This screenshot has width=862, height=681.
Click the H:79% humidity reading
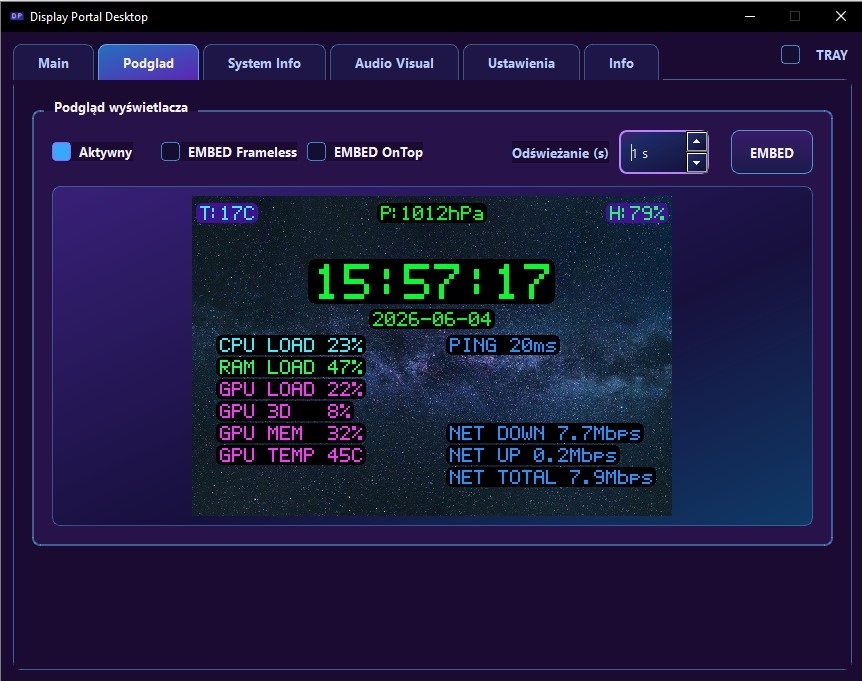(x=637, y=213)
